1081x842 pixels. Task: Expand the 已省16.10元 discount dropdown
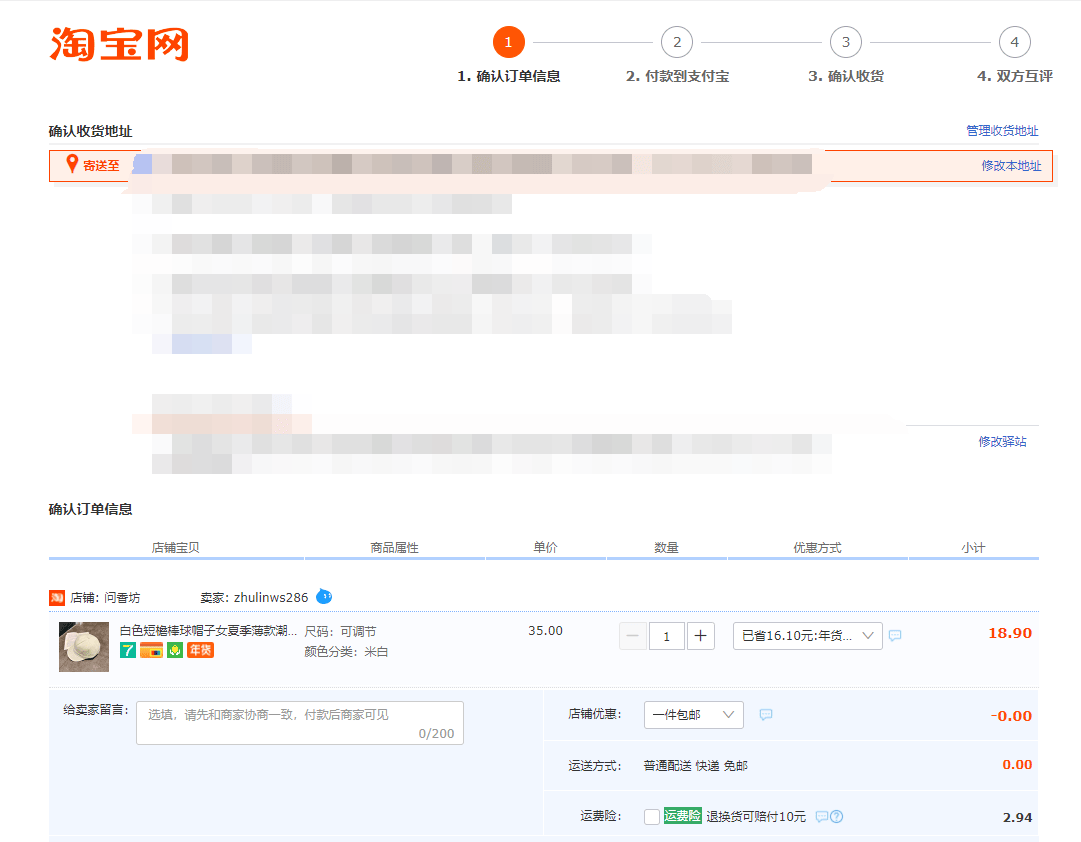pos(807,636)
